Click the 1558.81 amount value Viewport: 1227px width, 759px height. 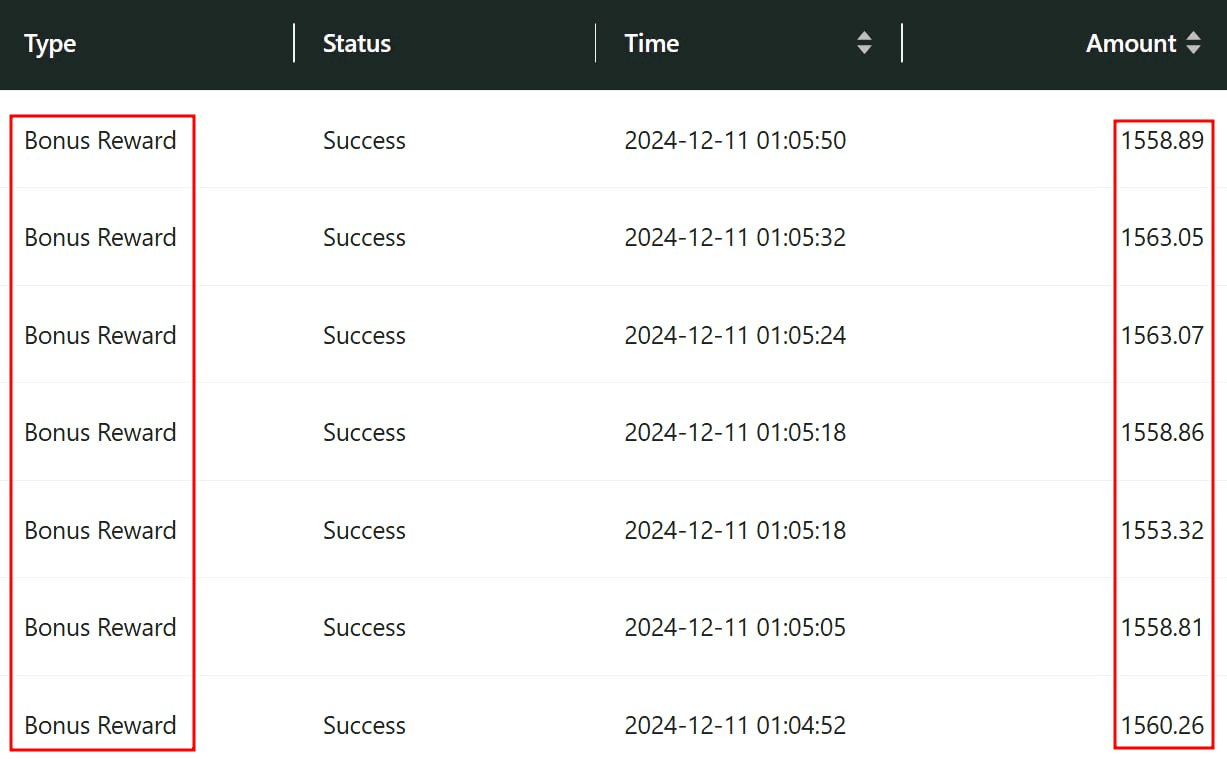(x=1162, y=628)
